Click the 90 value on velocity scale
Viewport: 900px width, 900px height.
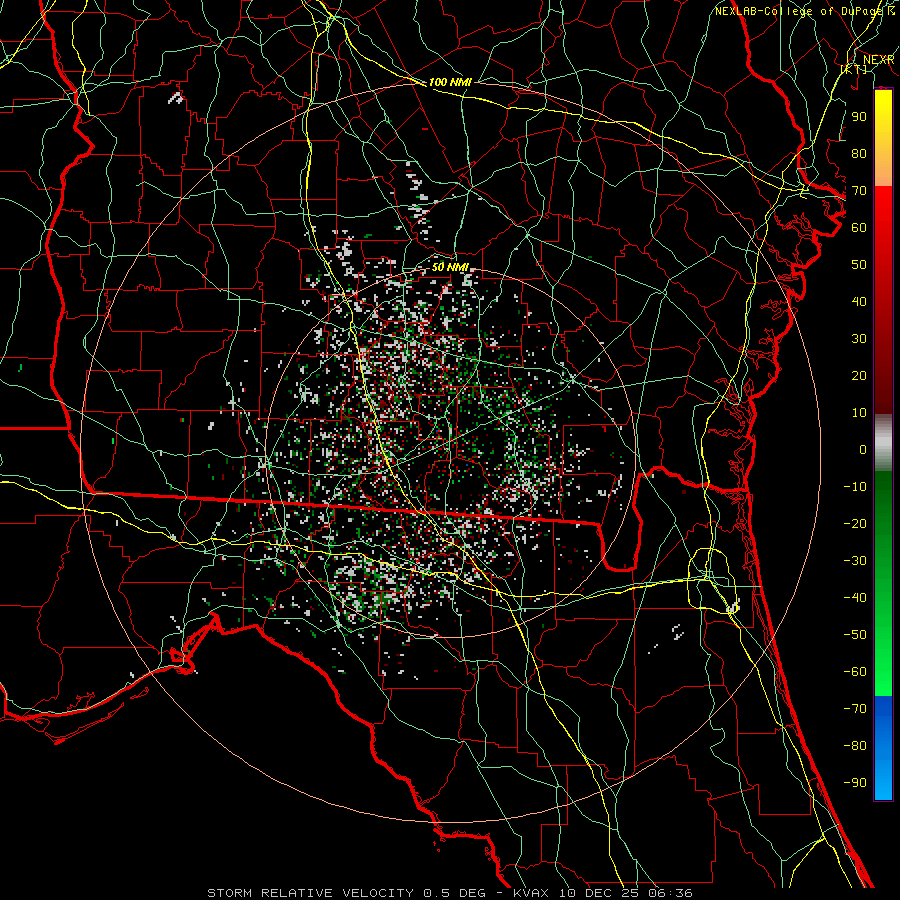pos(859,117)
